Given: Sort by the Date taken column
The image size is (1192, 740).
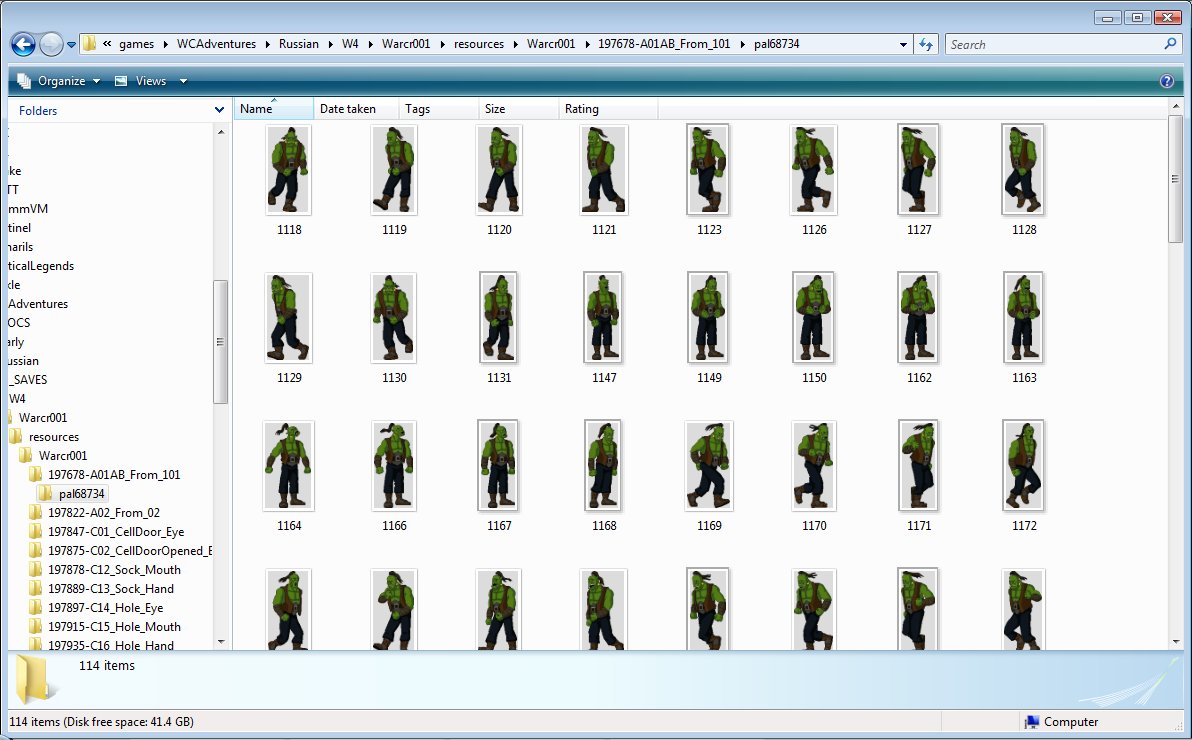Looking at the screenshot, I should point(356,109).
